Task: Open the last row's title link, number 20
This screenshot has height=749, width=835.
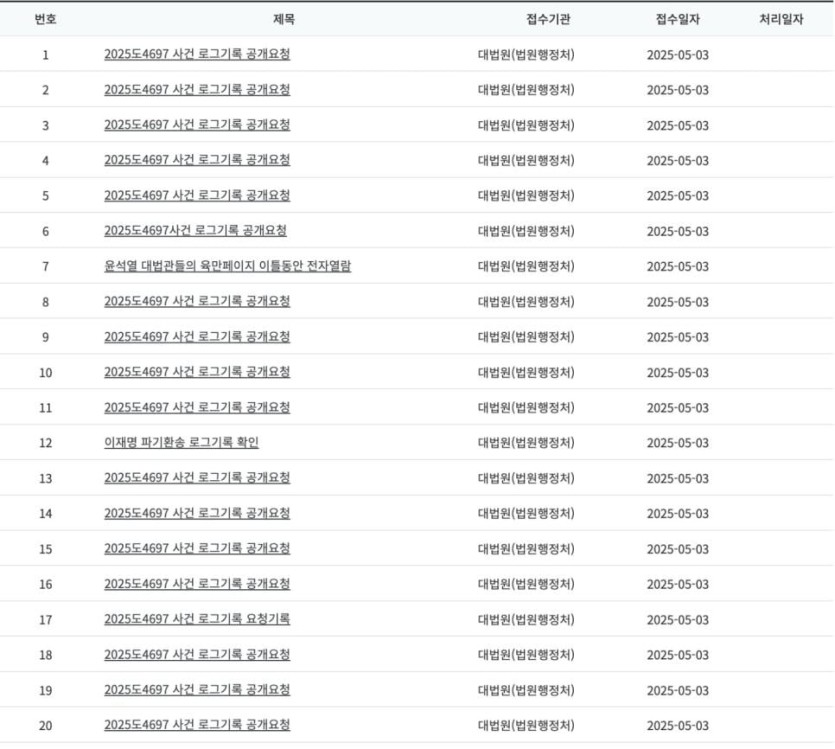Action: 197,725
